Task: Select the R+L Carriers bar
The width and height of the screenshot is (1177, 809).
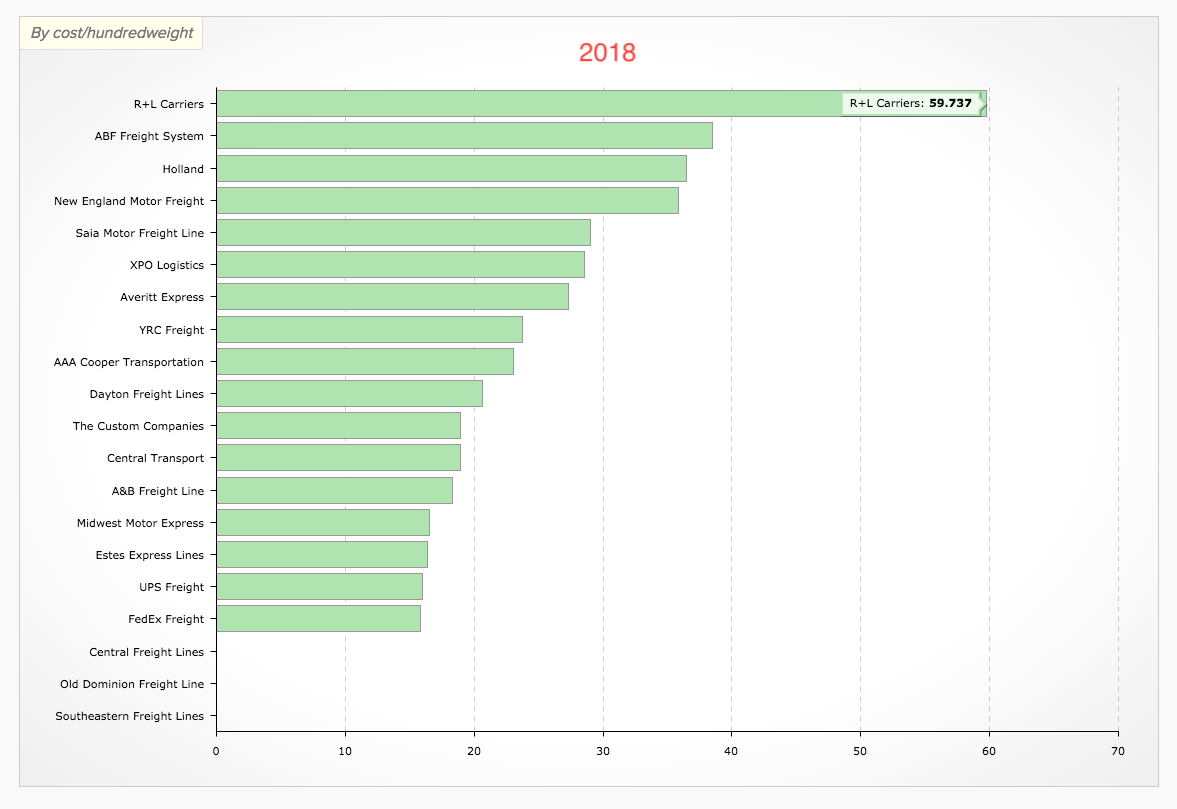Action: [x=601, y=104]
